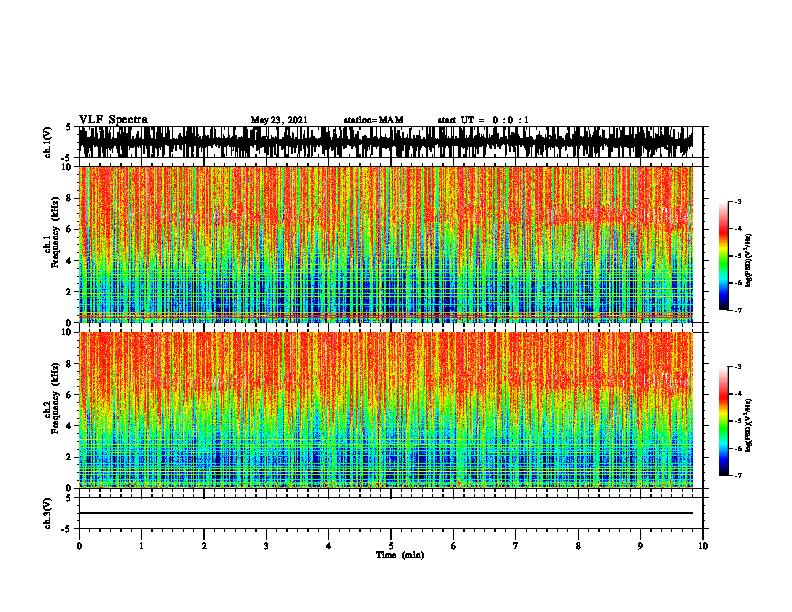Click the ch.1 spectrogram color scale bar

point(723,256)
